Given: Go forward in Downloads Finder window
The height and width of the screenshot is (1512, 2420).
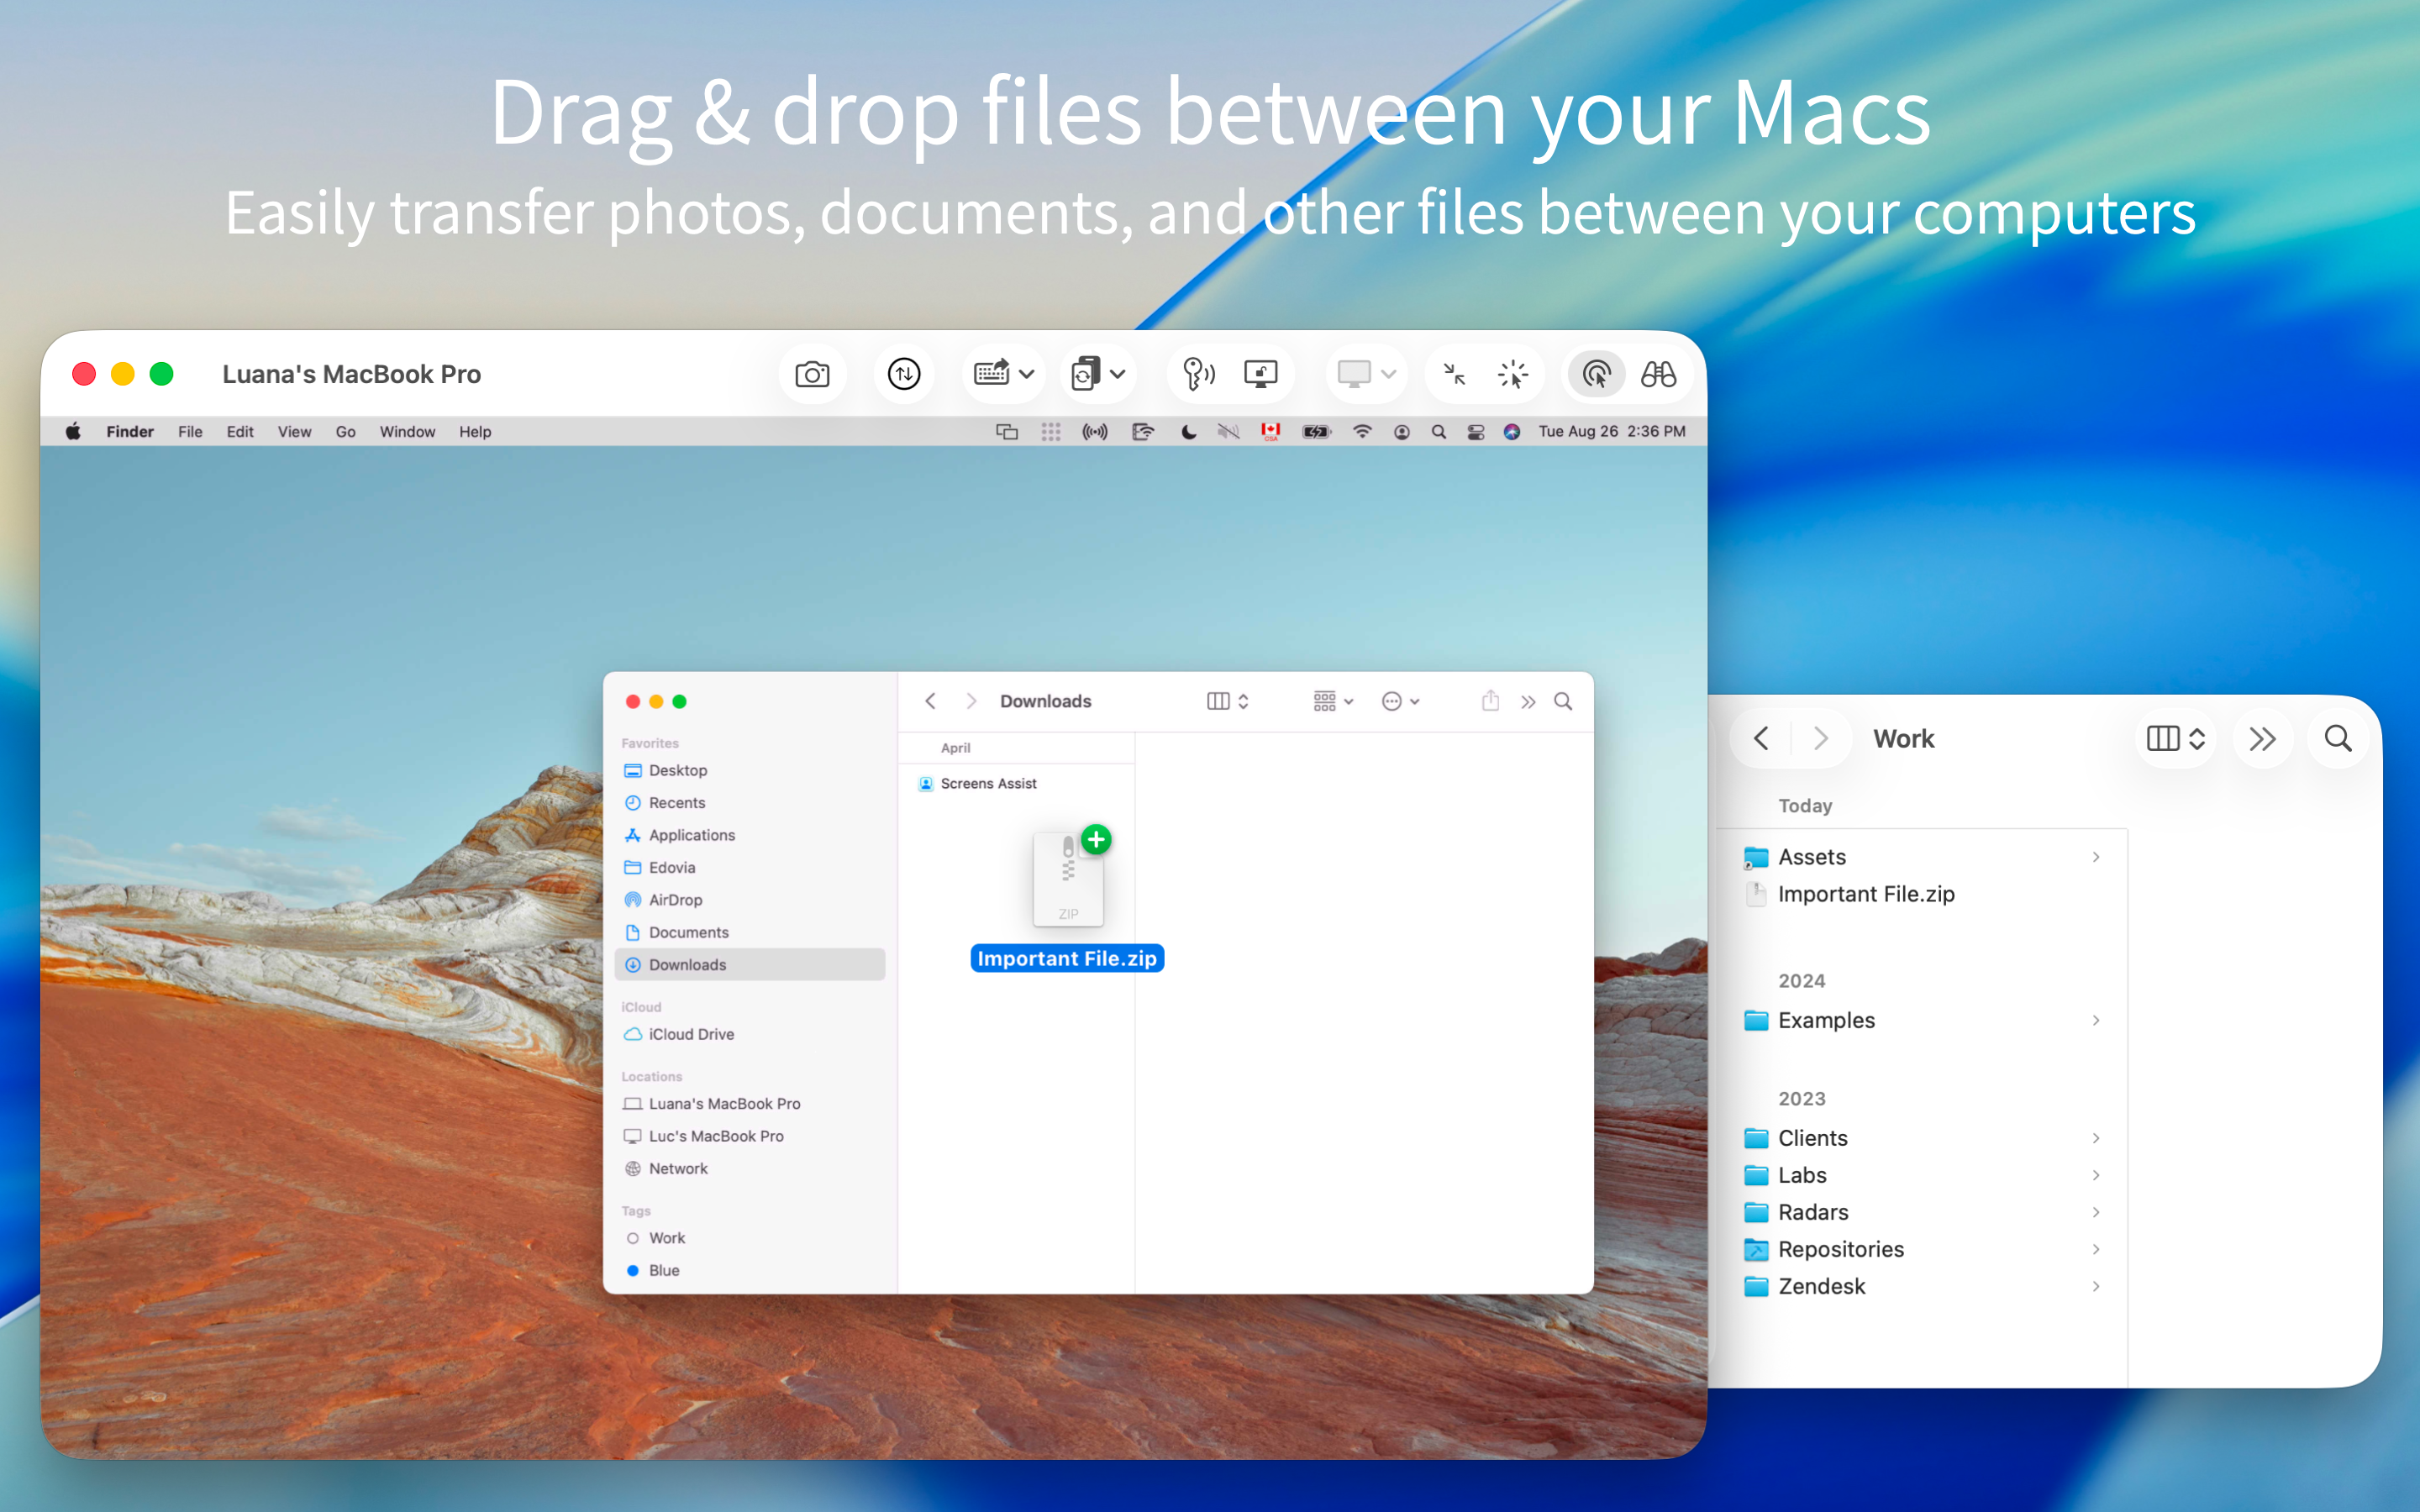Looking at the screenshot, I should pos(970,701).
